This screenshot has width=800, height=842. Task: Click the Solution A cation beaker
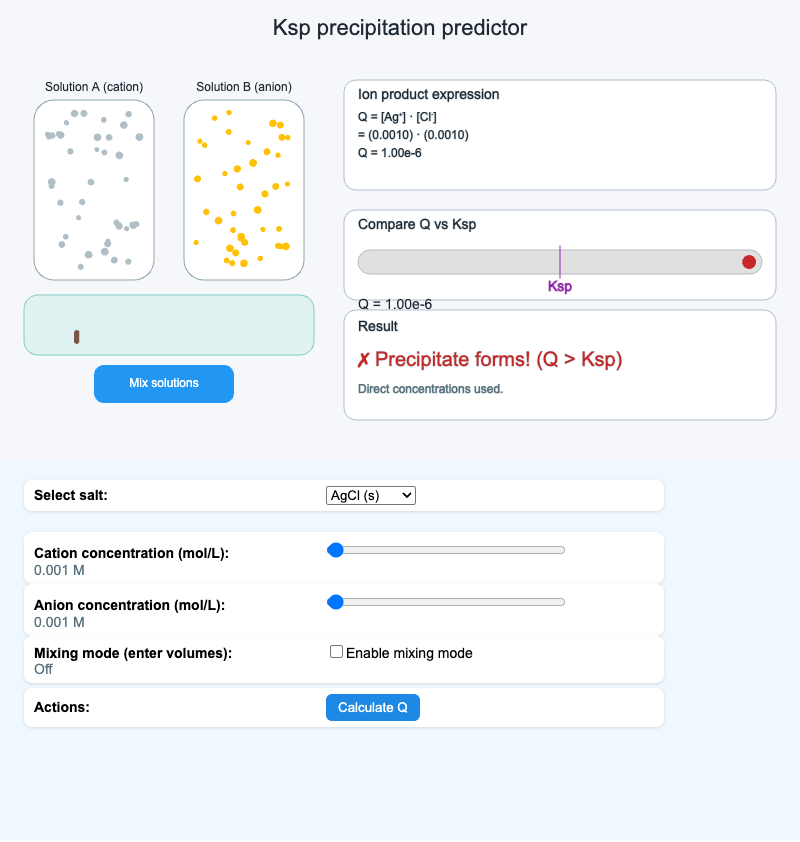pos(94,190)
